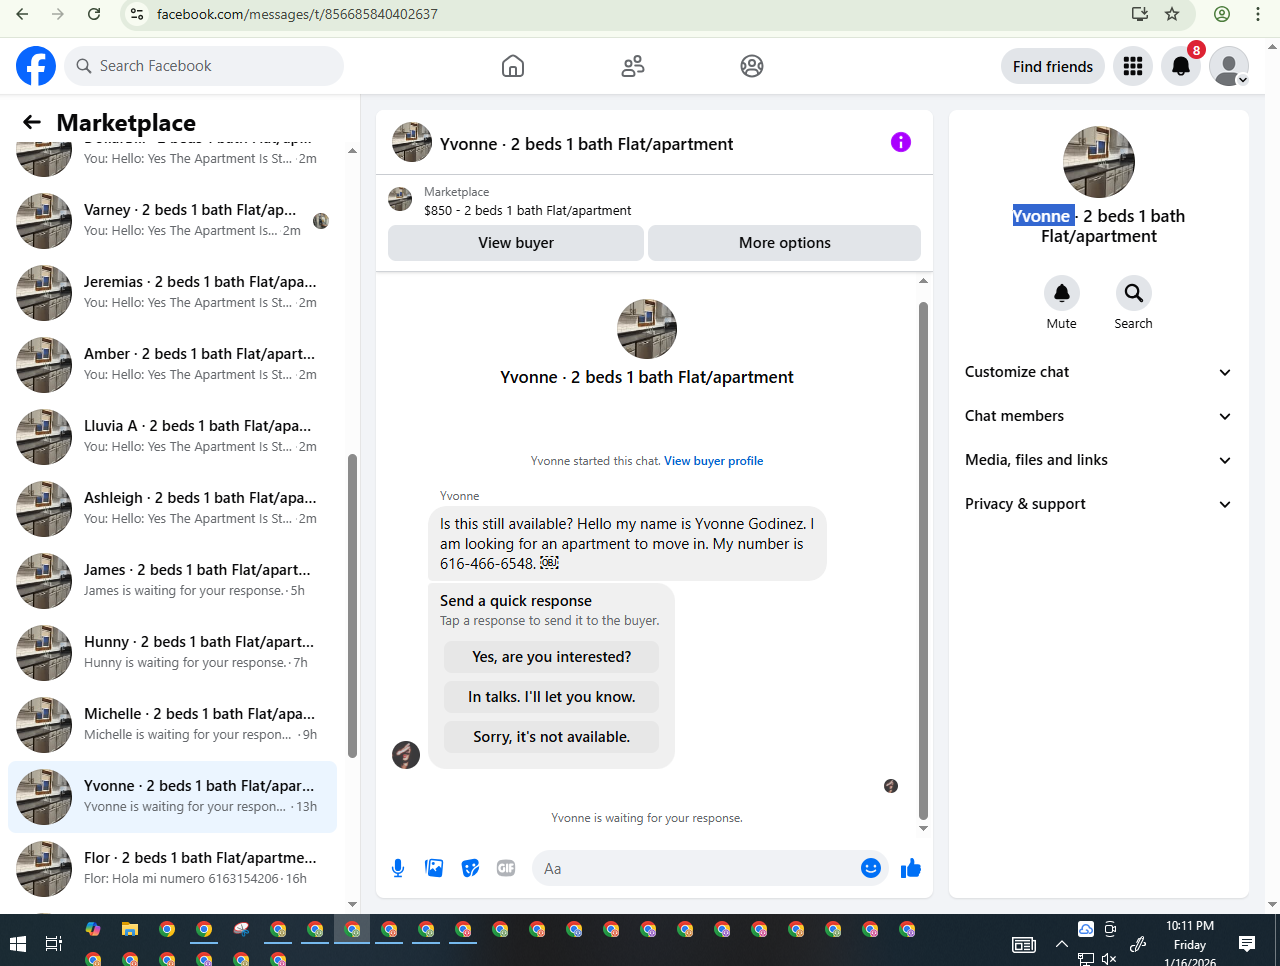Click View buyer button

516,243
